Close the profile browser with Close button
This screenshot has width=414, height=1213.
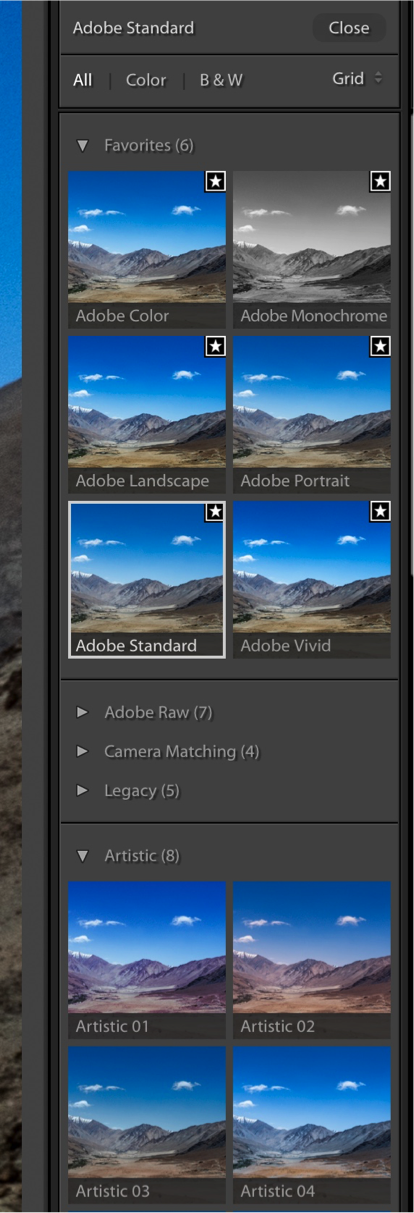pyautogui.click(x=348, y=28)
